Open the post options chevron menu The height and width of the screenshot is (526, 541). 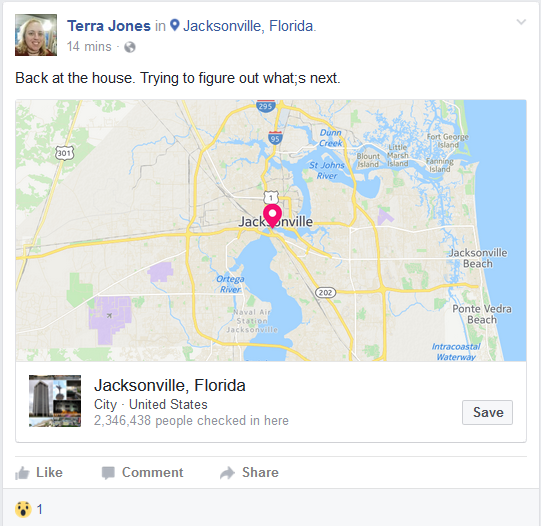(x=521, y=22)
